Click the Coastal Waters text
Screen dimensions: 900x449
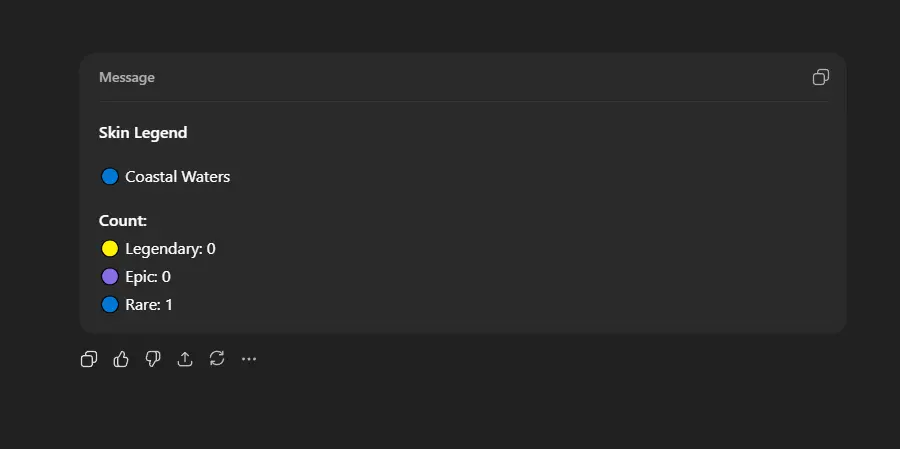coord(177,177)
